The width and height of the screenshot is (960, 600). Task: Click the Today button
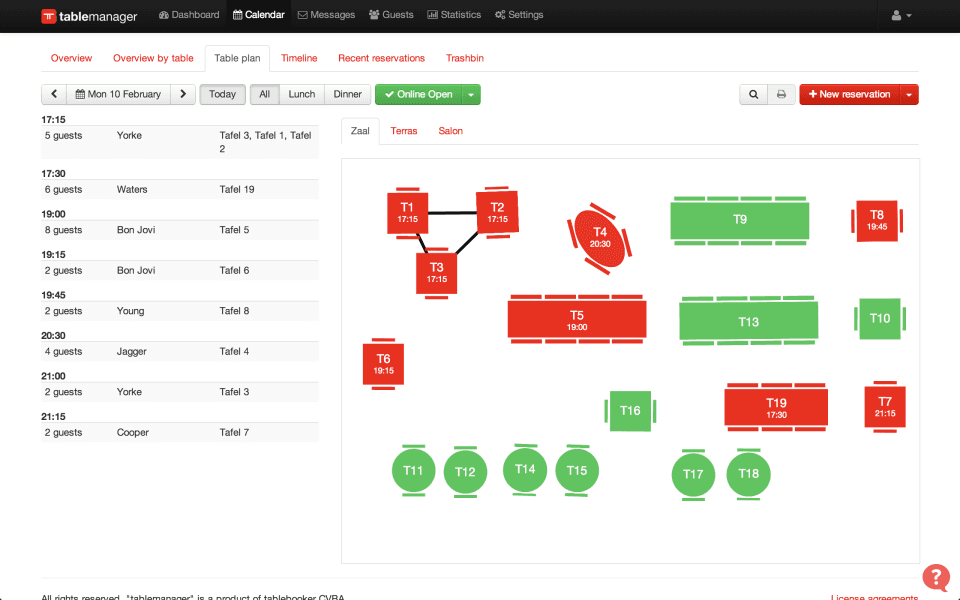(222, 94)
